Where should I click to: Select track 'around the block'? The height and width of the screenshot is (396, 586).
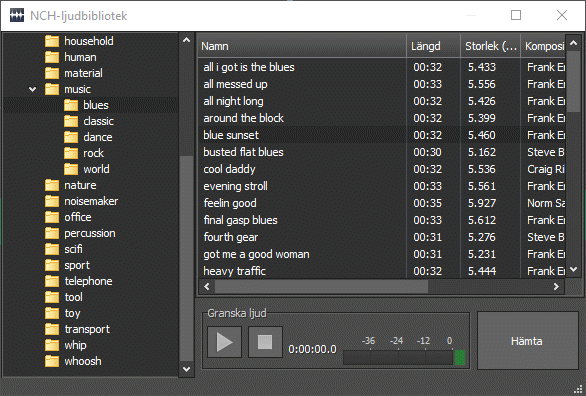pos(243,118)
